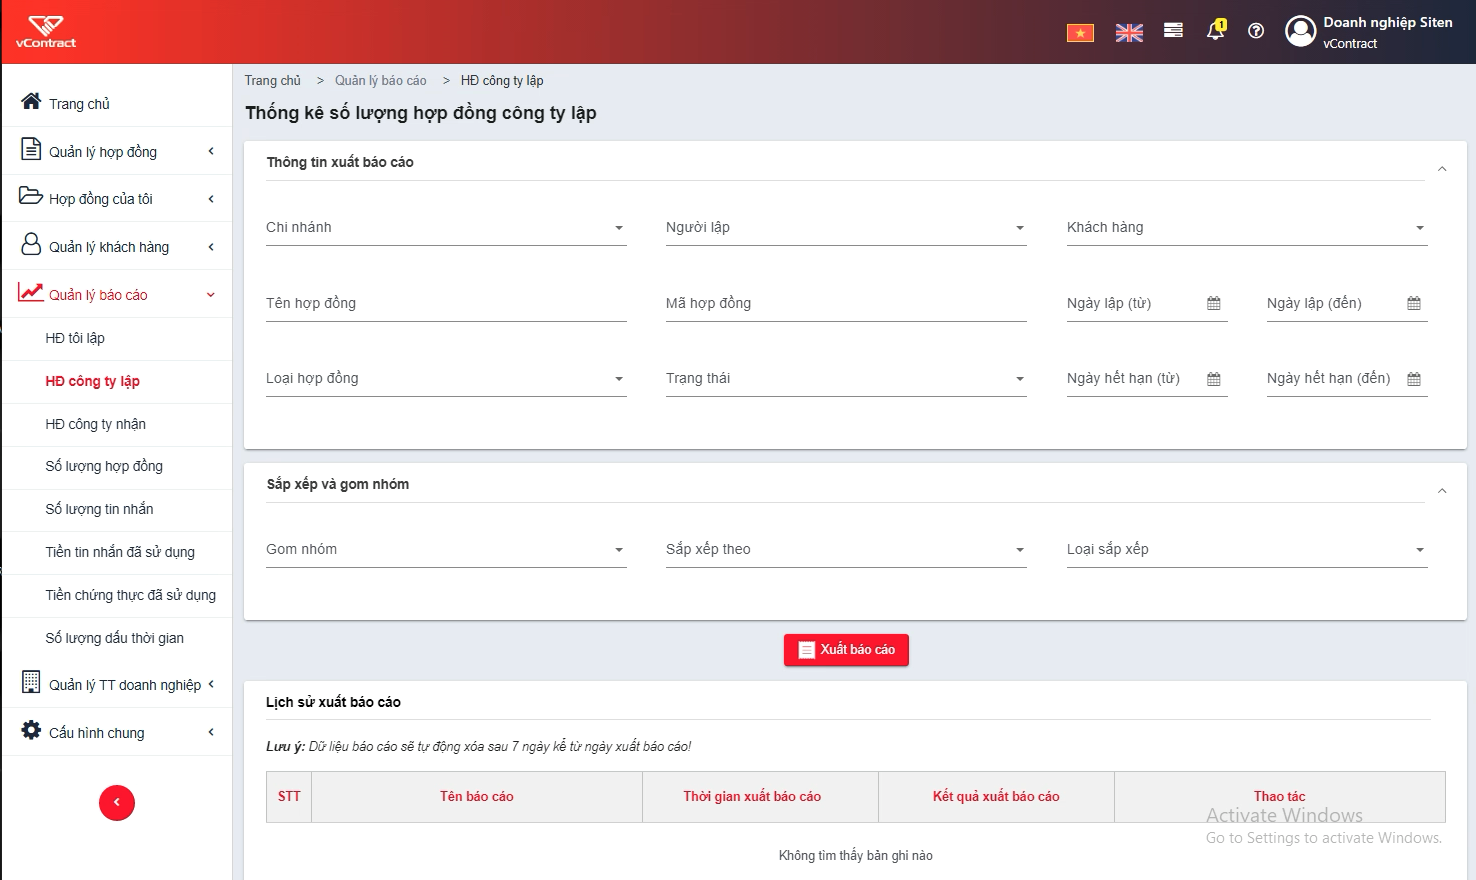The image size is (1476, 880).
Task: Click the gear icon for Cấu hình chung
Action: coord(31,730)
